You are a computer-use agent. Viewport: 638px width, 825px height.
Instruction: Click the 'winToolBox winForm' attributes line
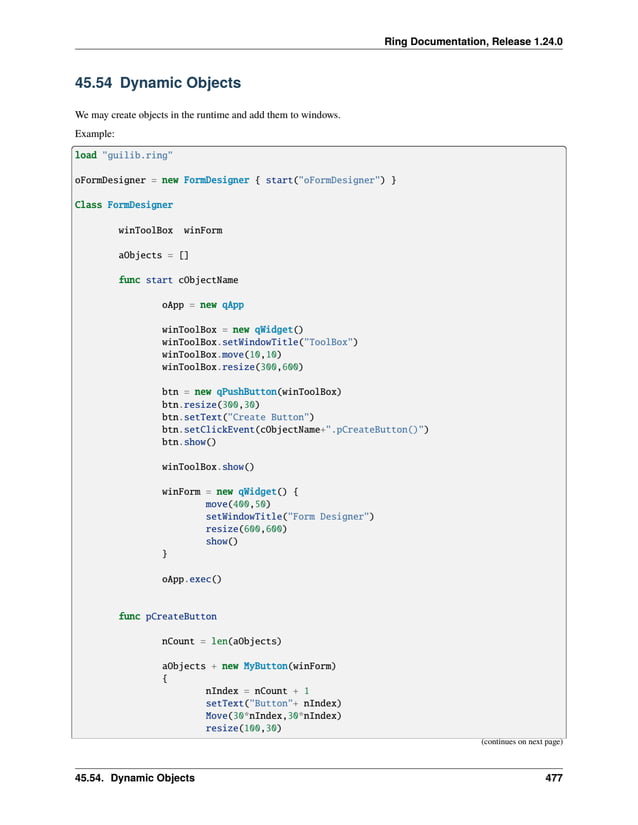(x=170, y=230)
